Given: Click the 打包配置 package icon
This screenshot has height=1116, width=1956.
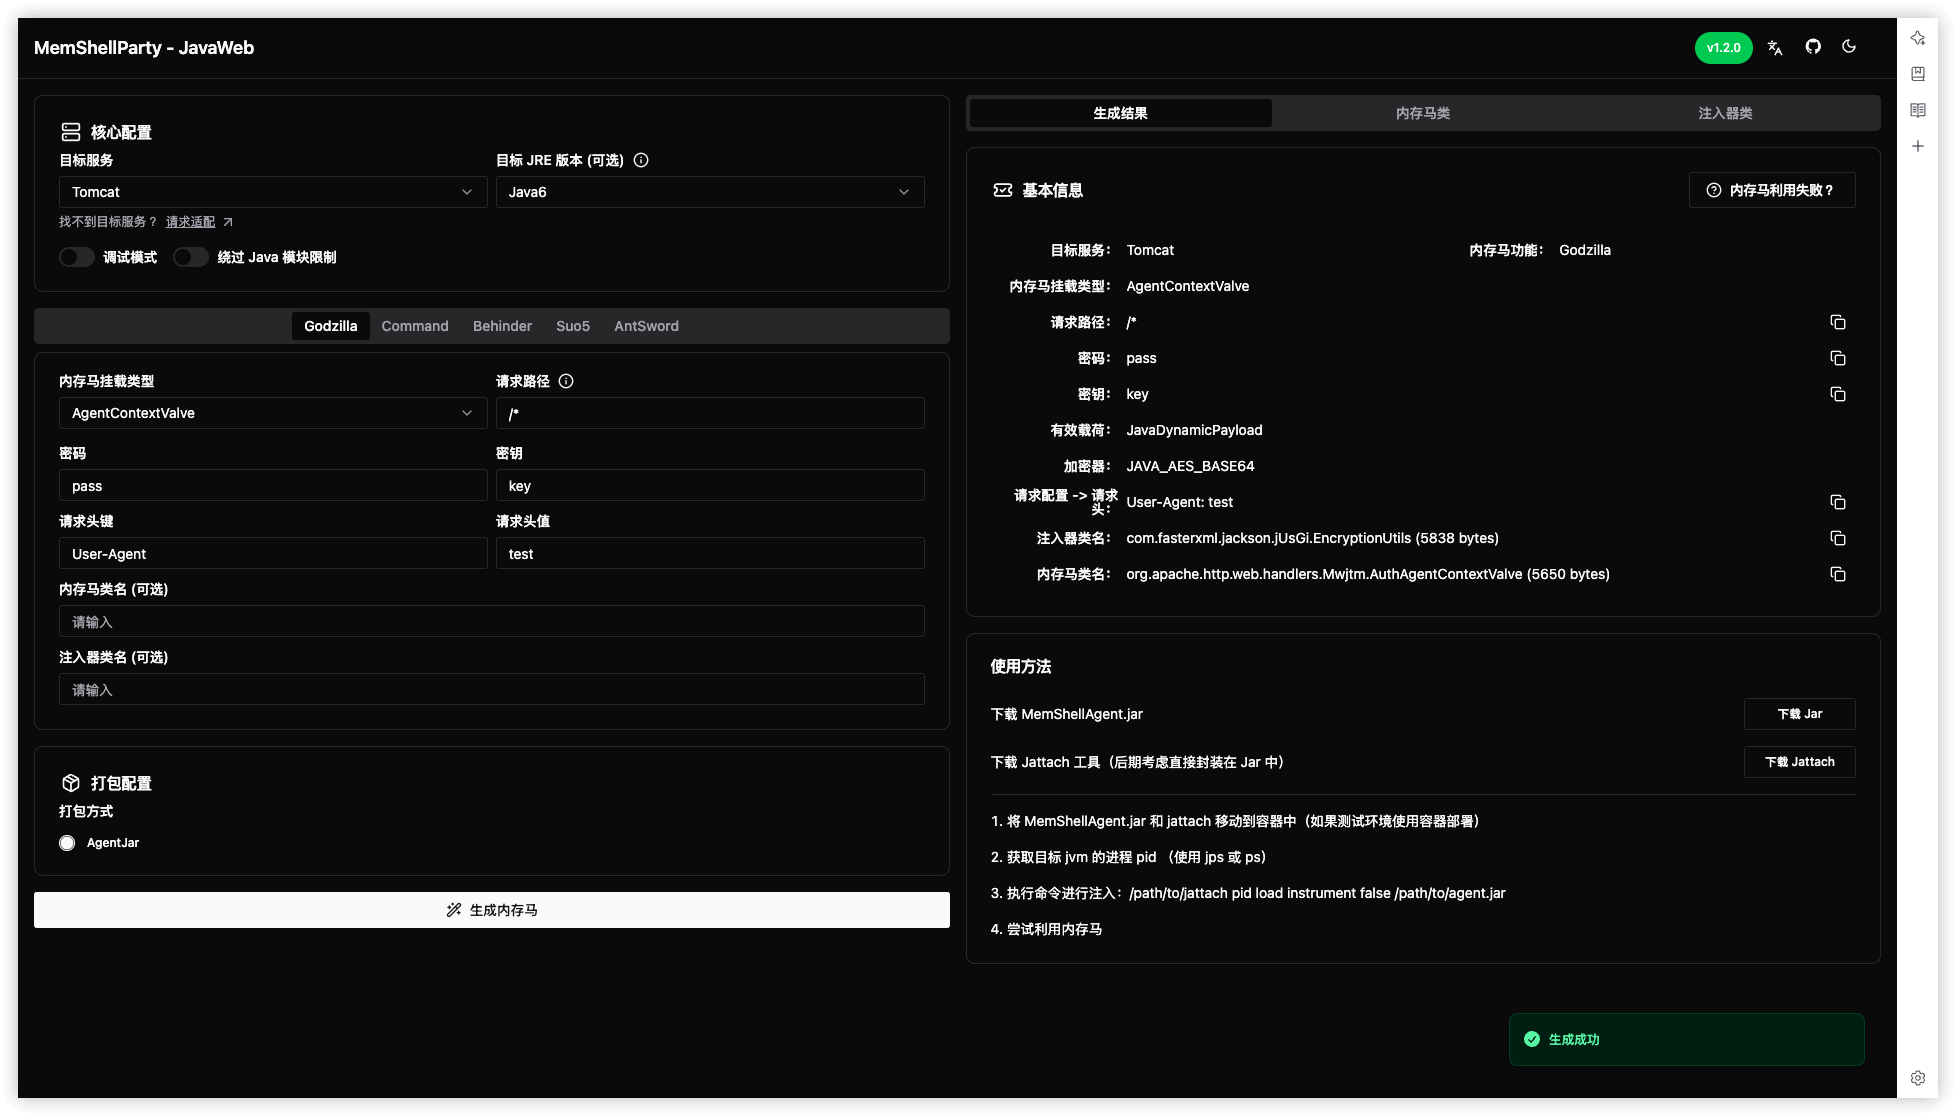Looking at the screenshot, I should 71,783.
